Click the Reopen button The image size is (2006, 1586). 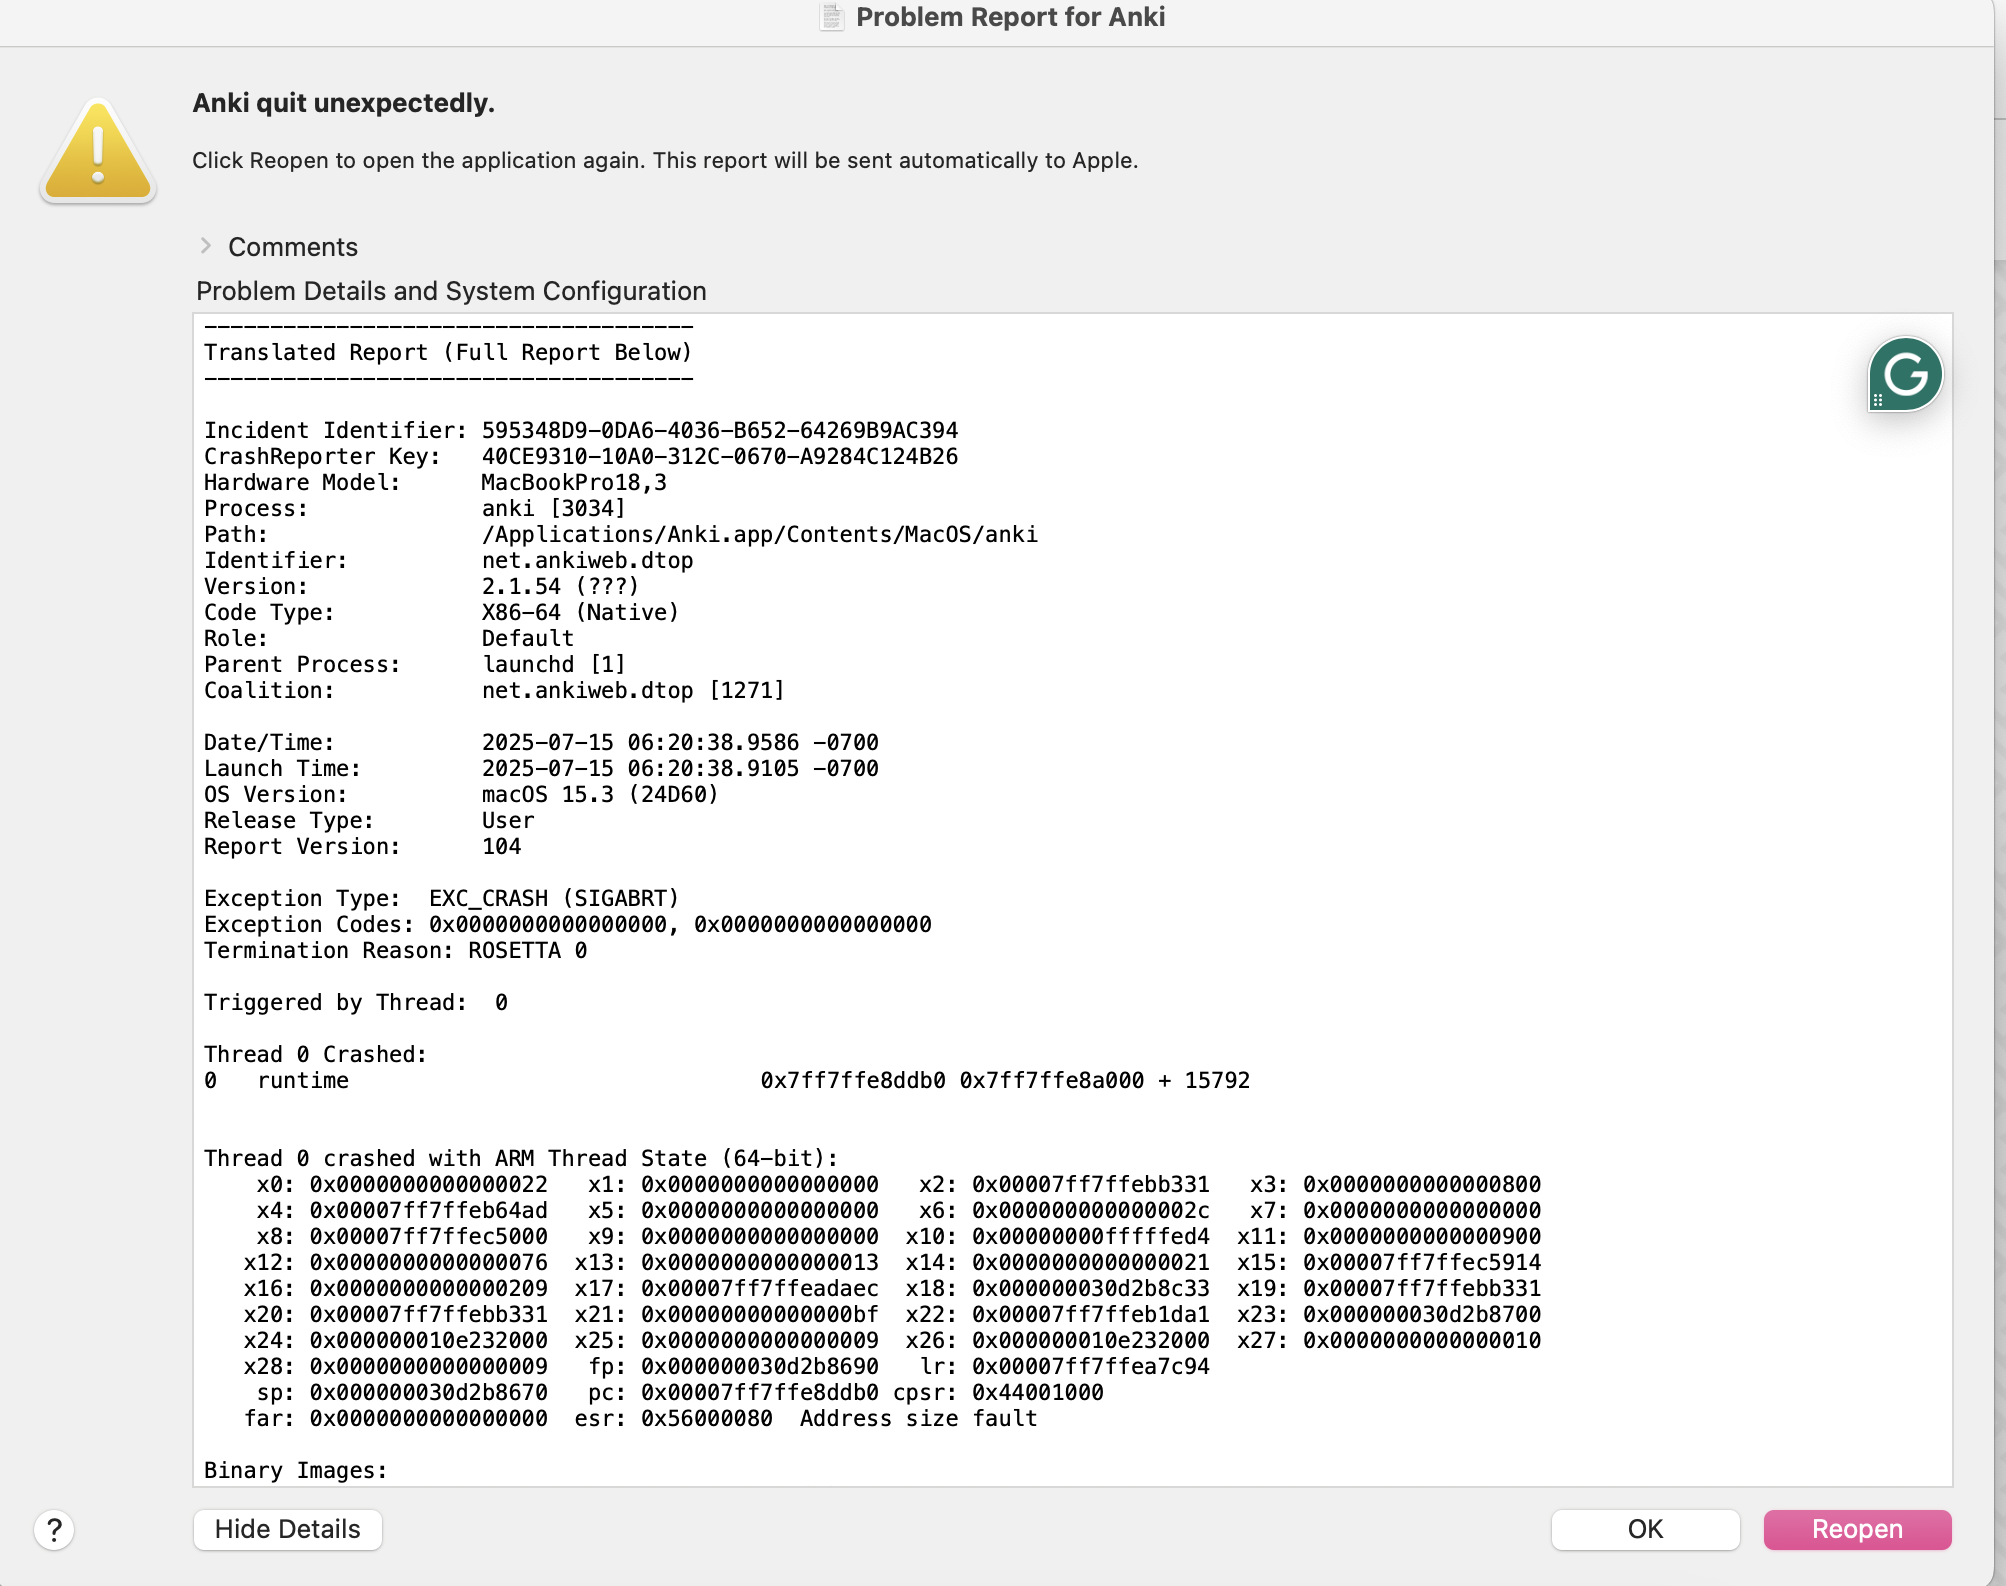pos(1857,1529)
